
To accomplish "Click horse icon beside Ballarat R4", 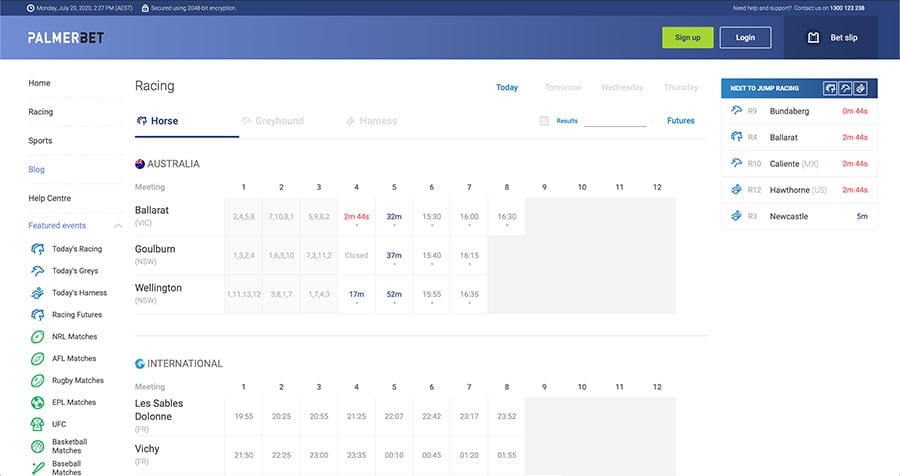I will [x=736, y=137].
